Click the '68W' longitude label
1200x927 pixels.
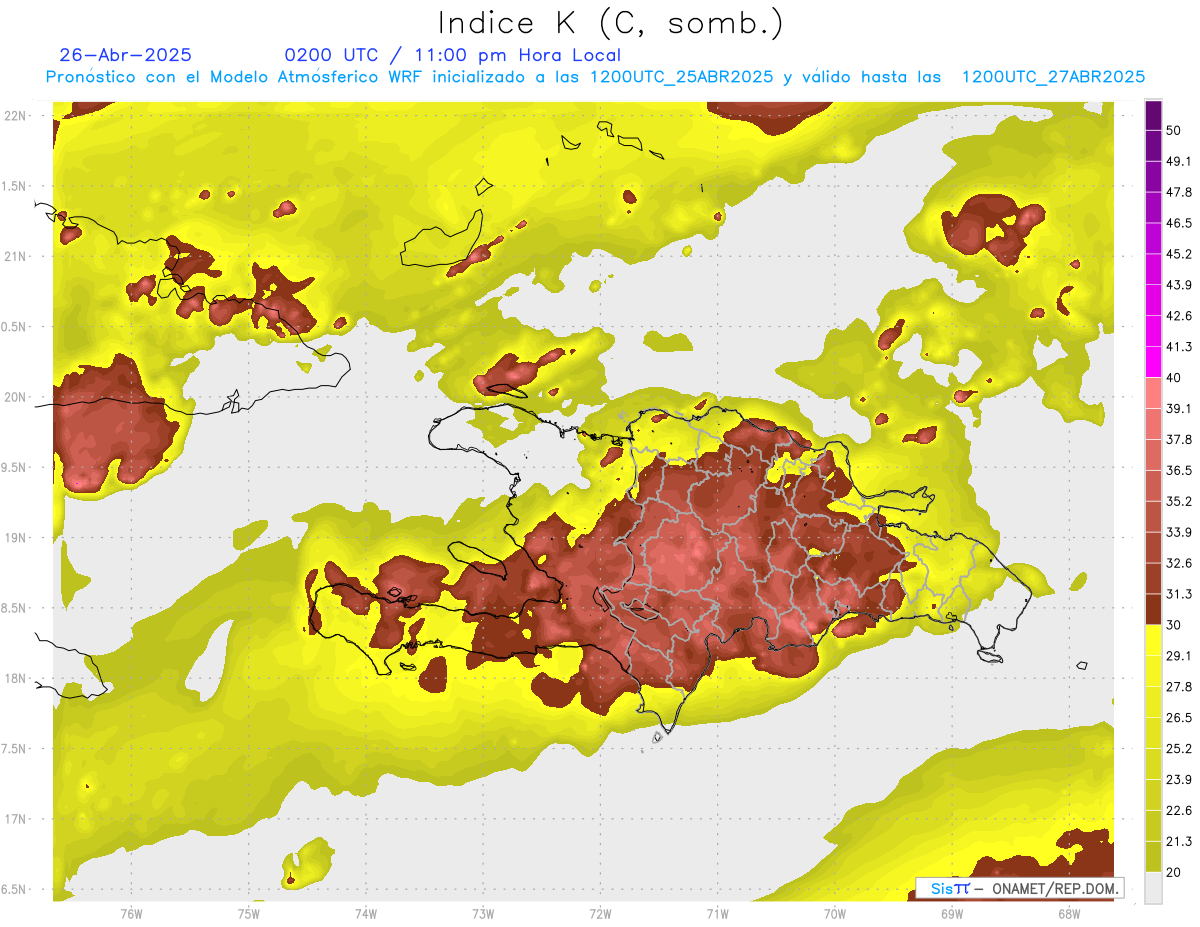coord(1069,914)
